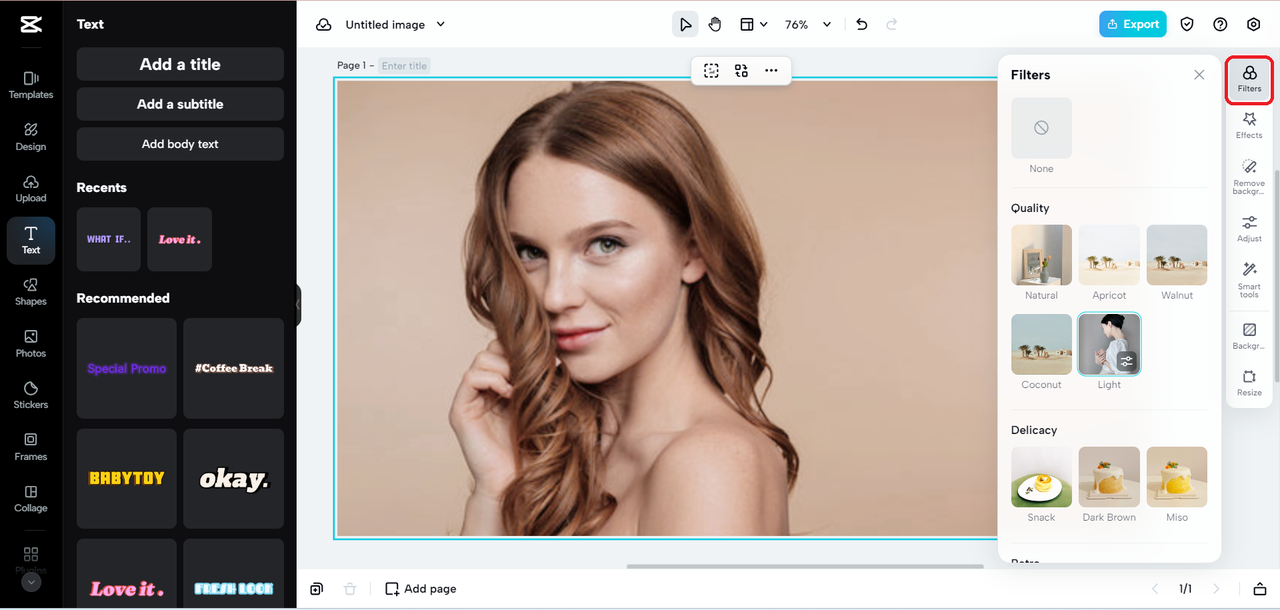The image size is (1280, 610).
Task: Open the Stickers sidebar panel
Action: click(x=31, y=395)
